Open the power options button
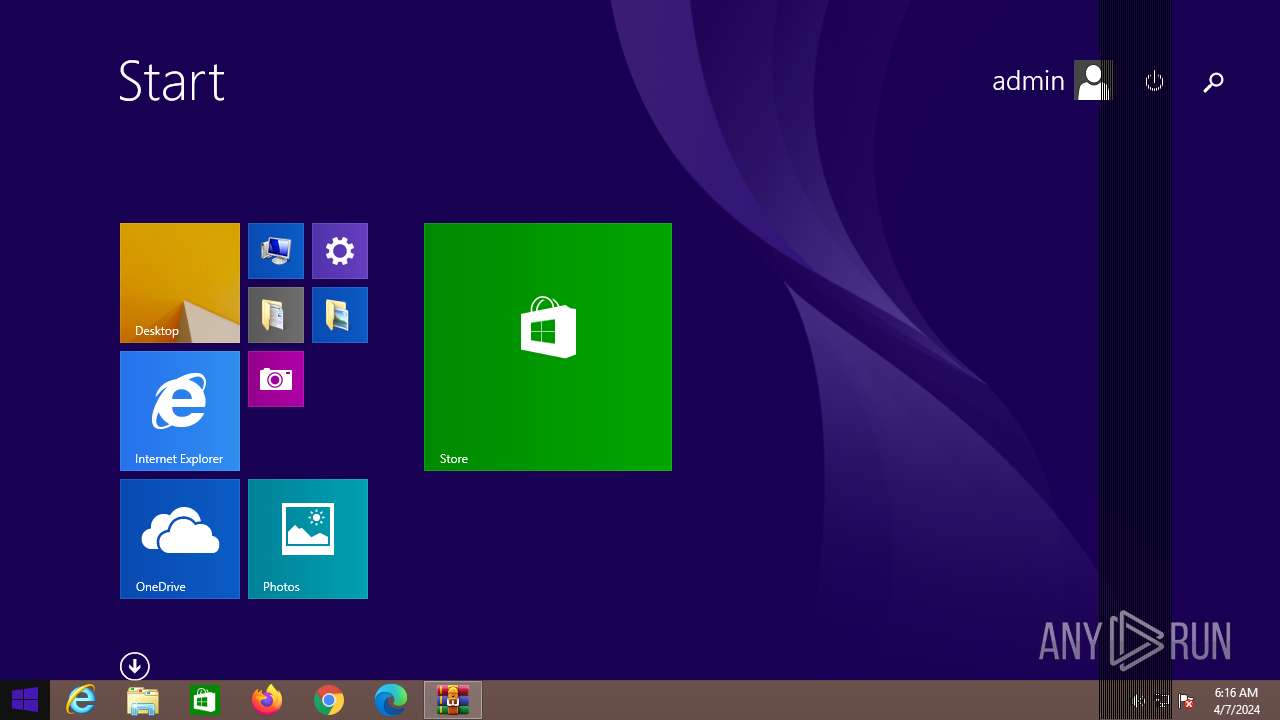The width and height of the screenshot is (1280, 720). point(1155,81)
